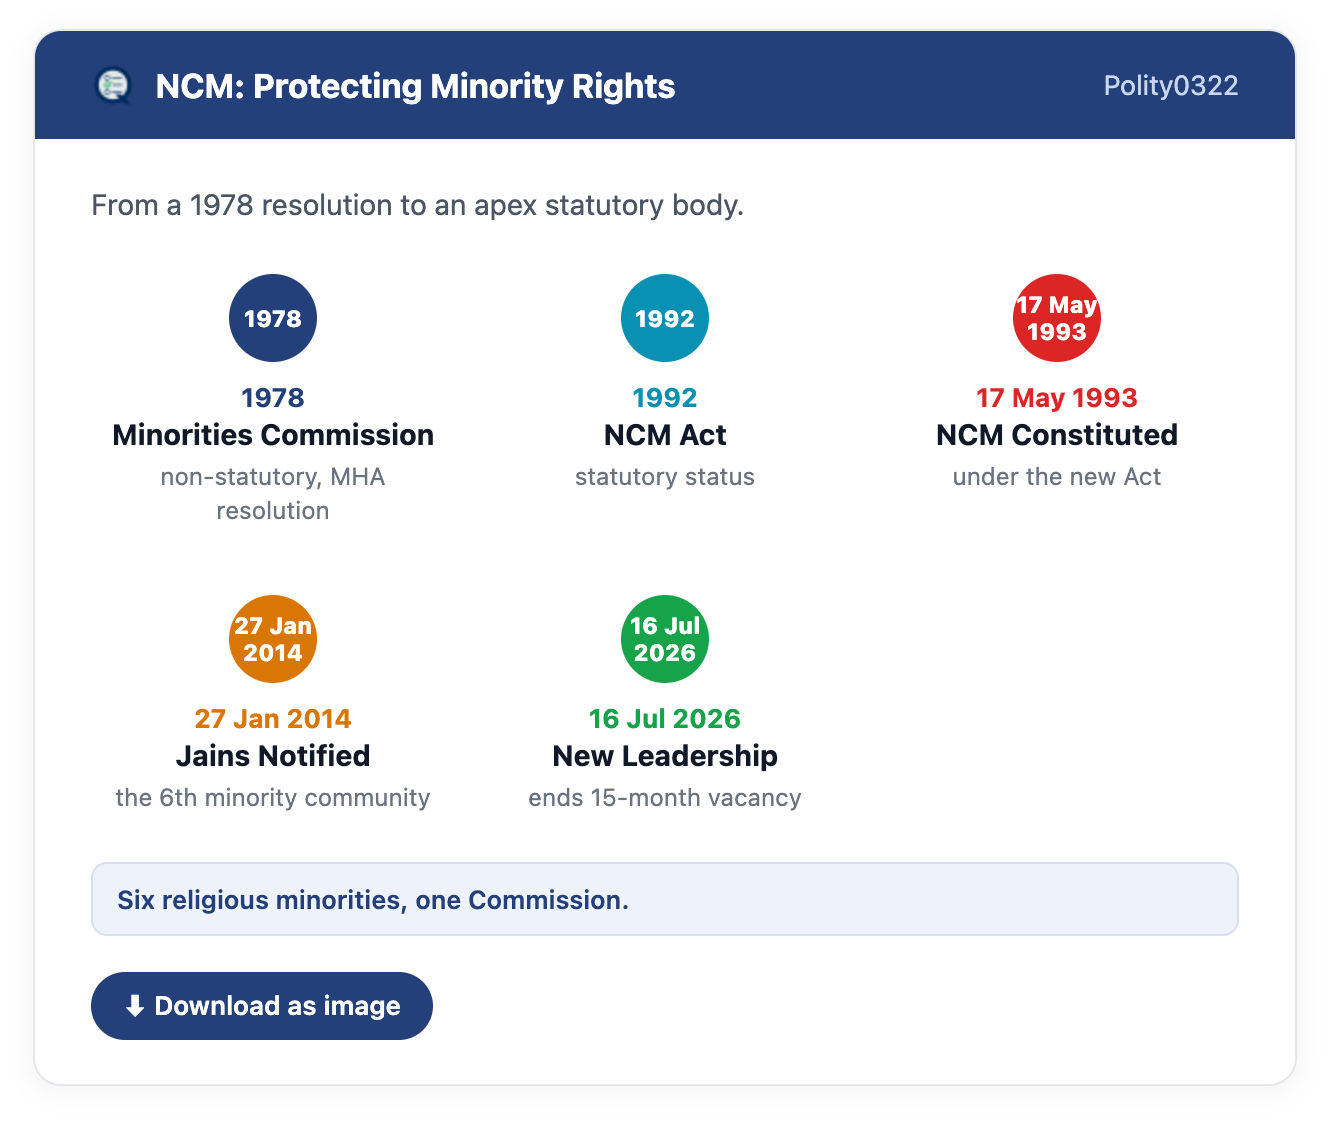Click the Six religious minorities callout box

click(x=665, y=899)
